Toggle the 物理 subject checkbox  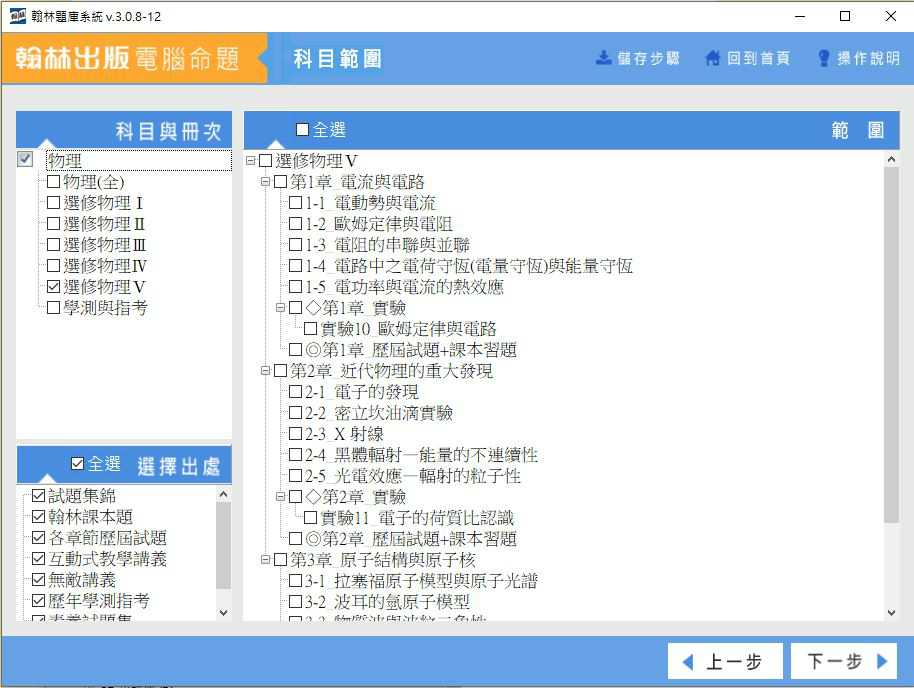[x=25, y=159]
